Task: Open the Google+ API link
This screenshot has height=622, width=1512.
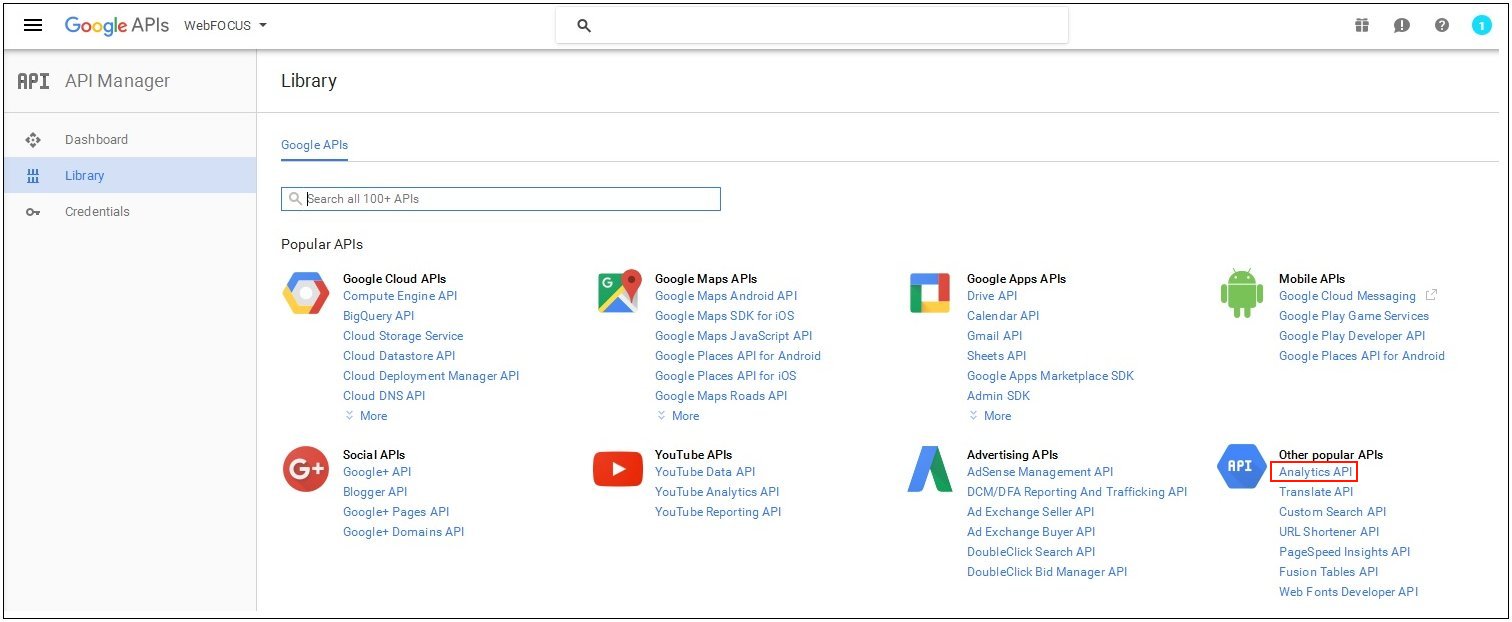Action: click(377, 472)
